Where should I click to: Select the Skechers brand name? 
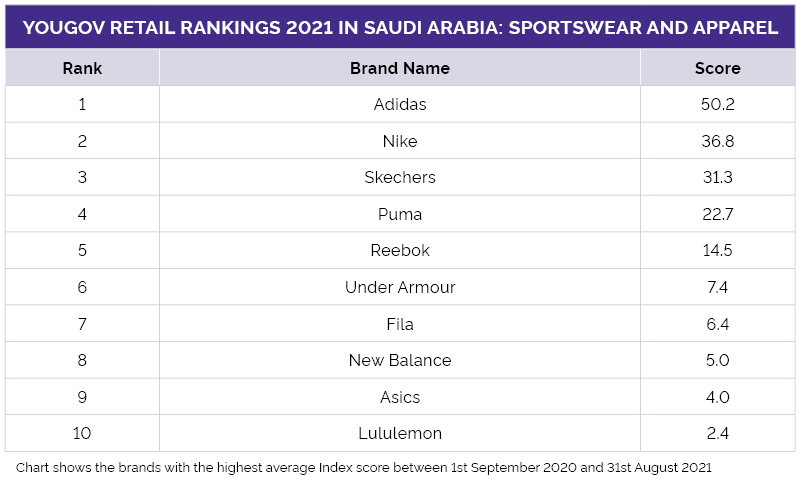tap(400, 177)
